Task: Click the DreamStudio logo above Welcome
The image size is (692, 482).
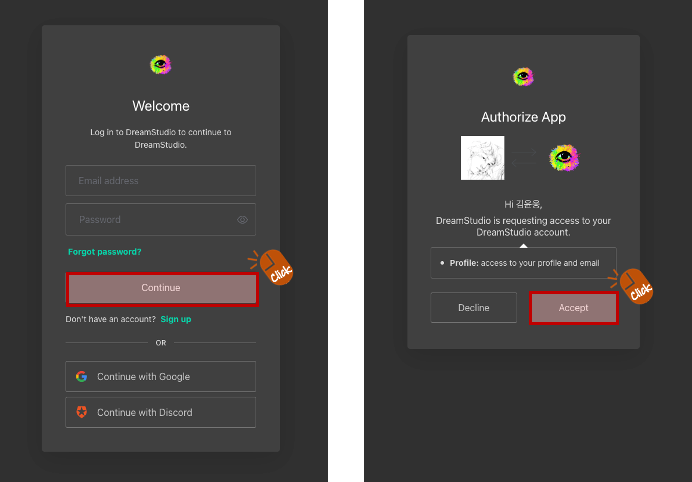Action: point(161,65)
